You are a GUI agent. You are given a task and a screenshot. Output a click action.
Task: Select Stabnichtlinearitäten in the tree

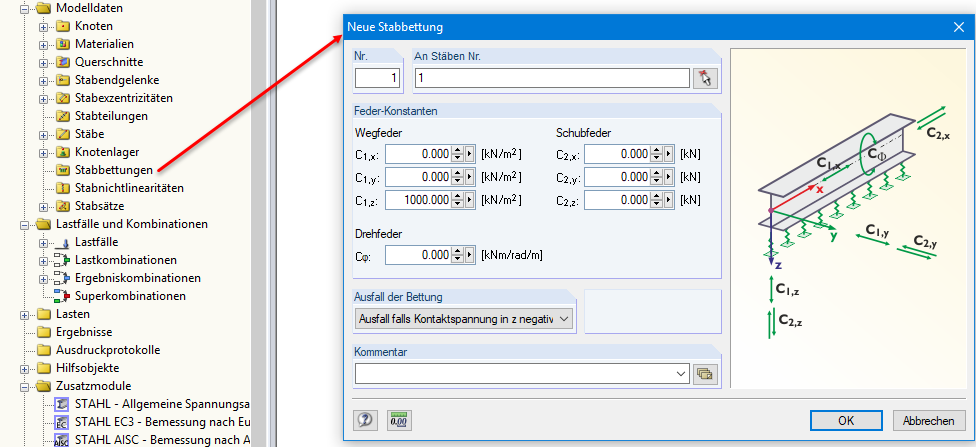129,188
